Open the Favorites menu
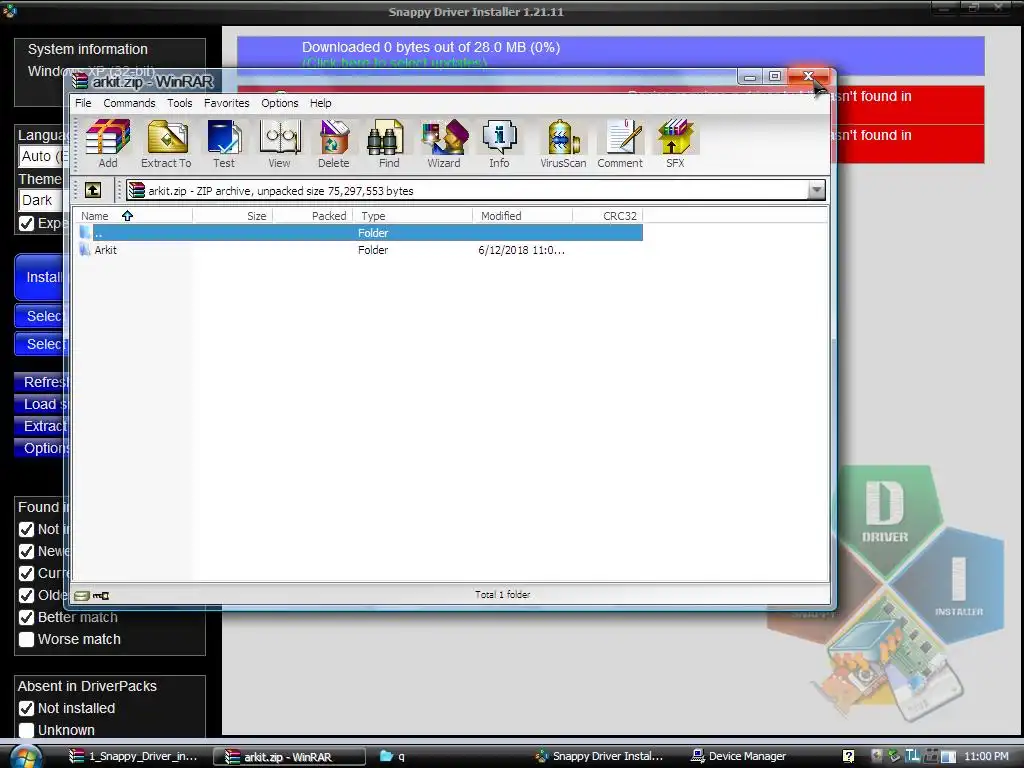This screenshot has width=1024, height=768. 227,103
